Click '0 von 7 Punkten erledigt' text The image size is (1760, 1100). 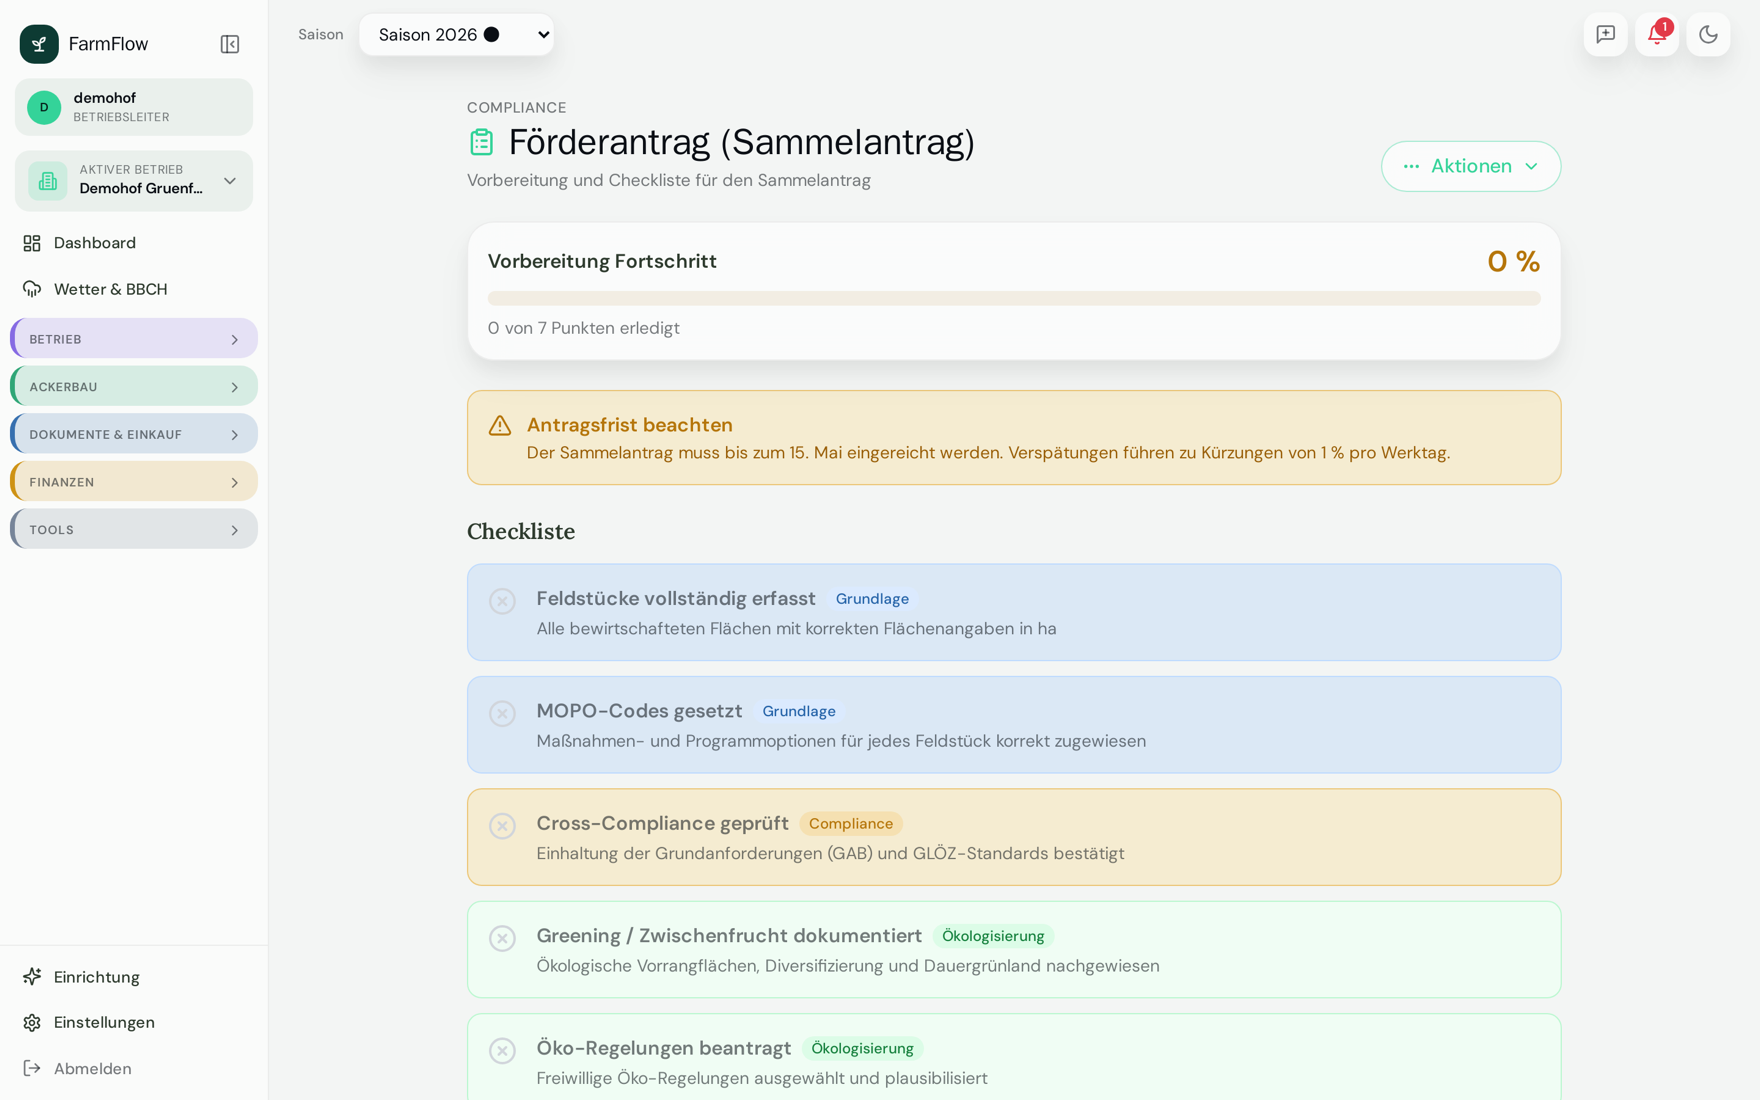584,328
